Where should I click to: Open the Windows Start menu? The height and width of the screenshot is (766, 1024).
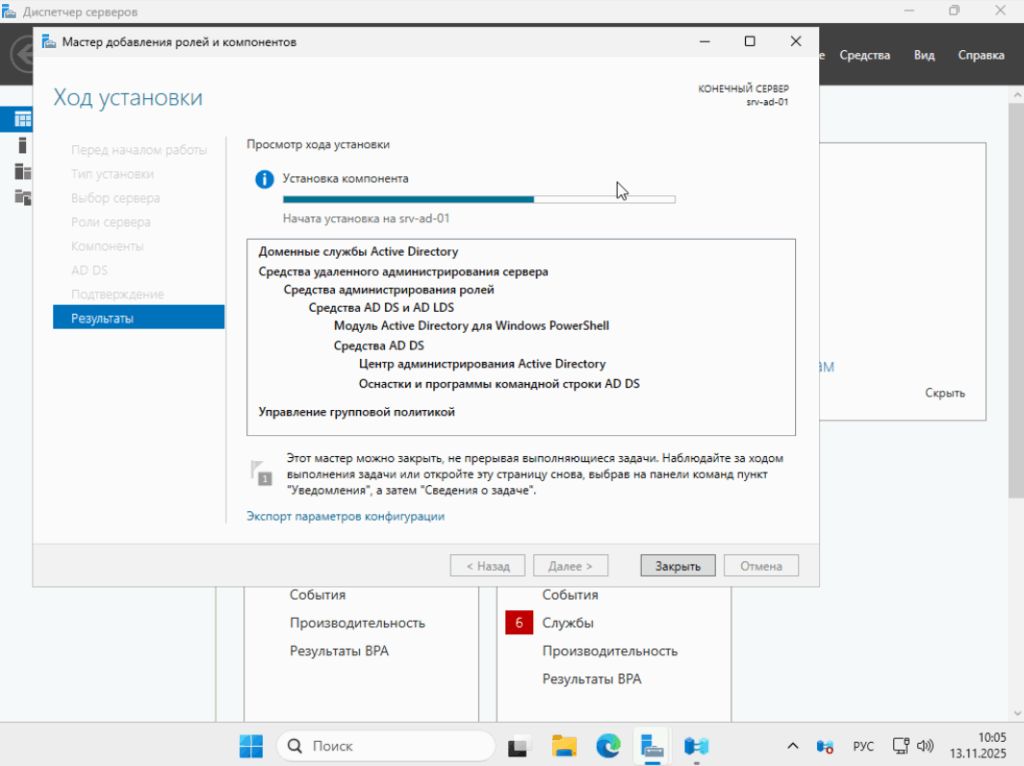tap(251, 746)
